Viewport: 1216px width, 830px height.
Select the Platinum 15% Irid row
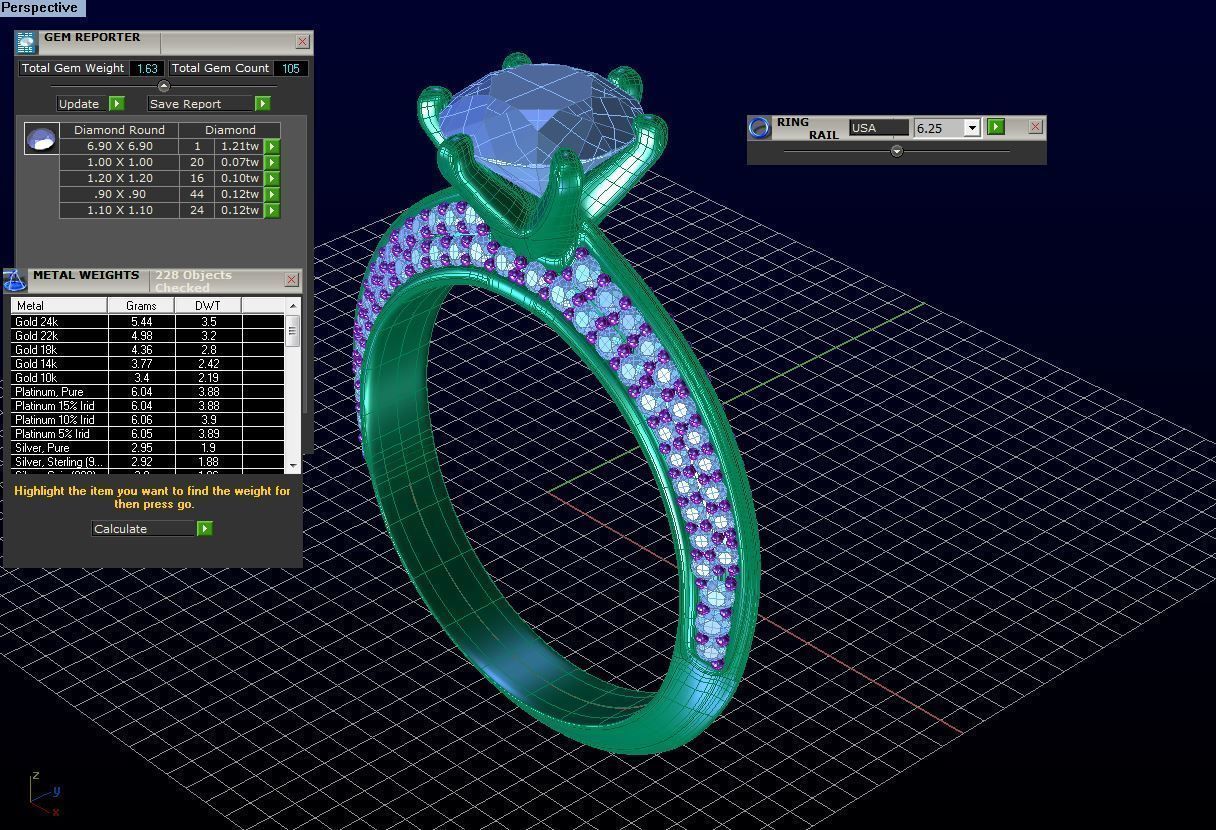pos(147,406)
